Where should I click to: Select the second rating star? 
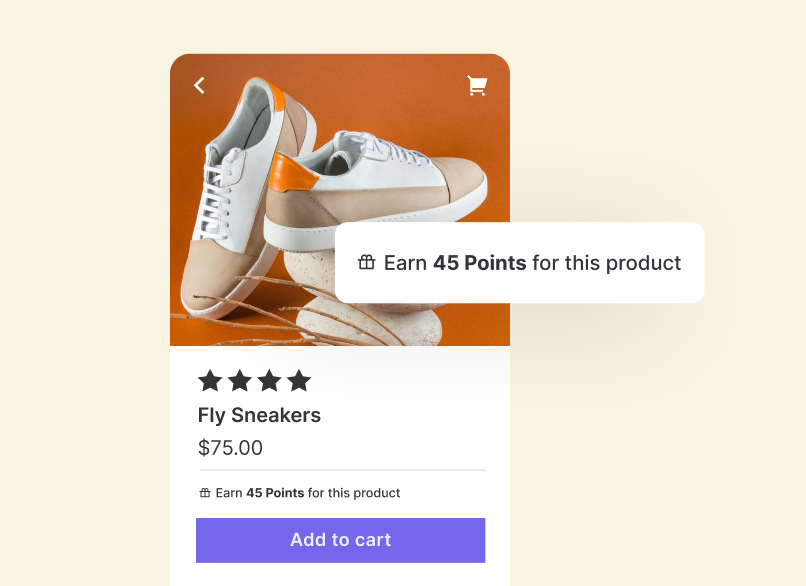[x=240, y=380]
